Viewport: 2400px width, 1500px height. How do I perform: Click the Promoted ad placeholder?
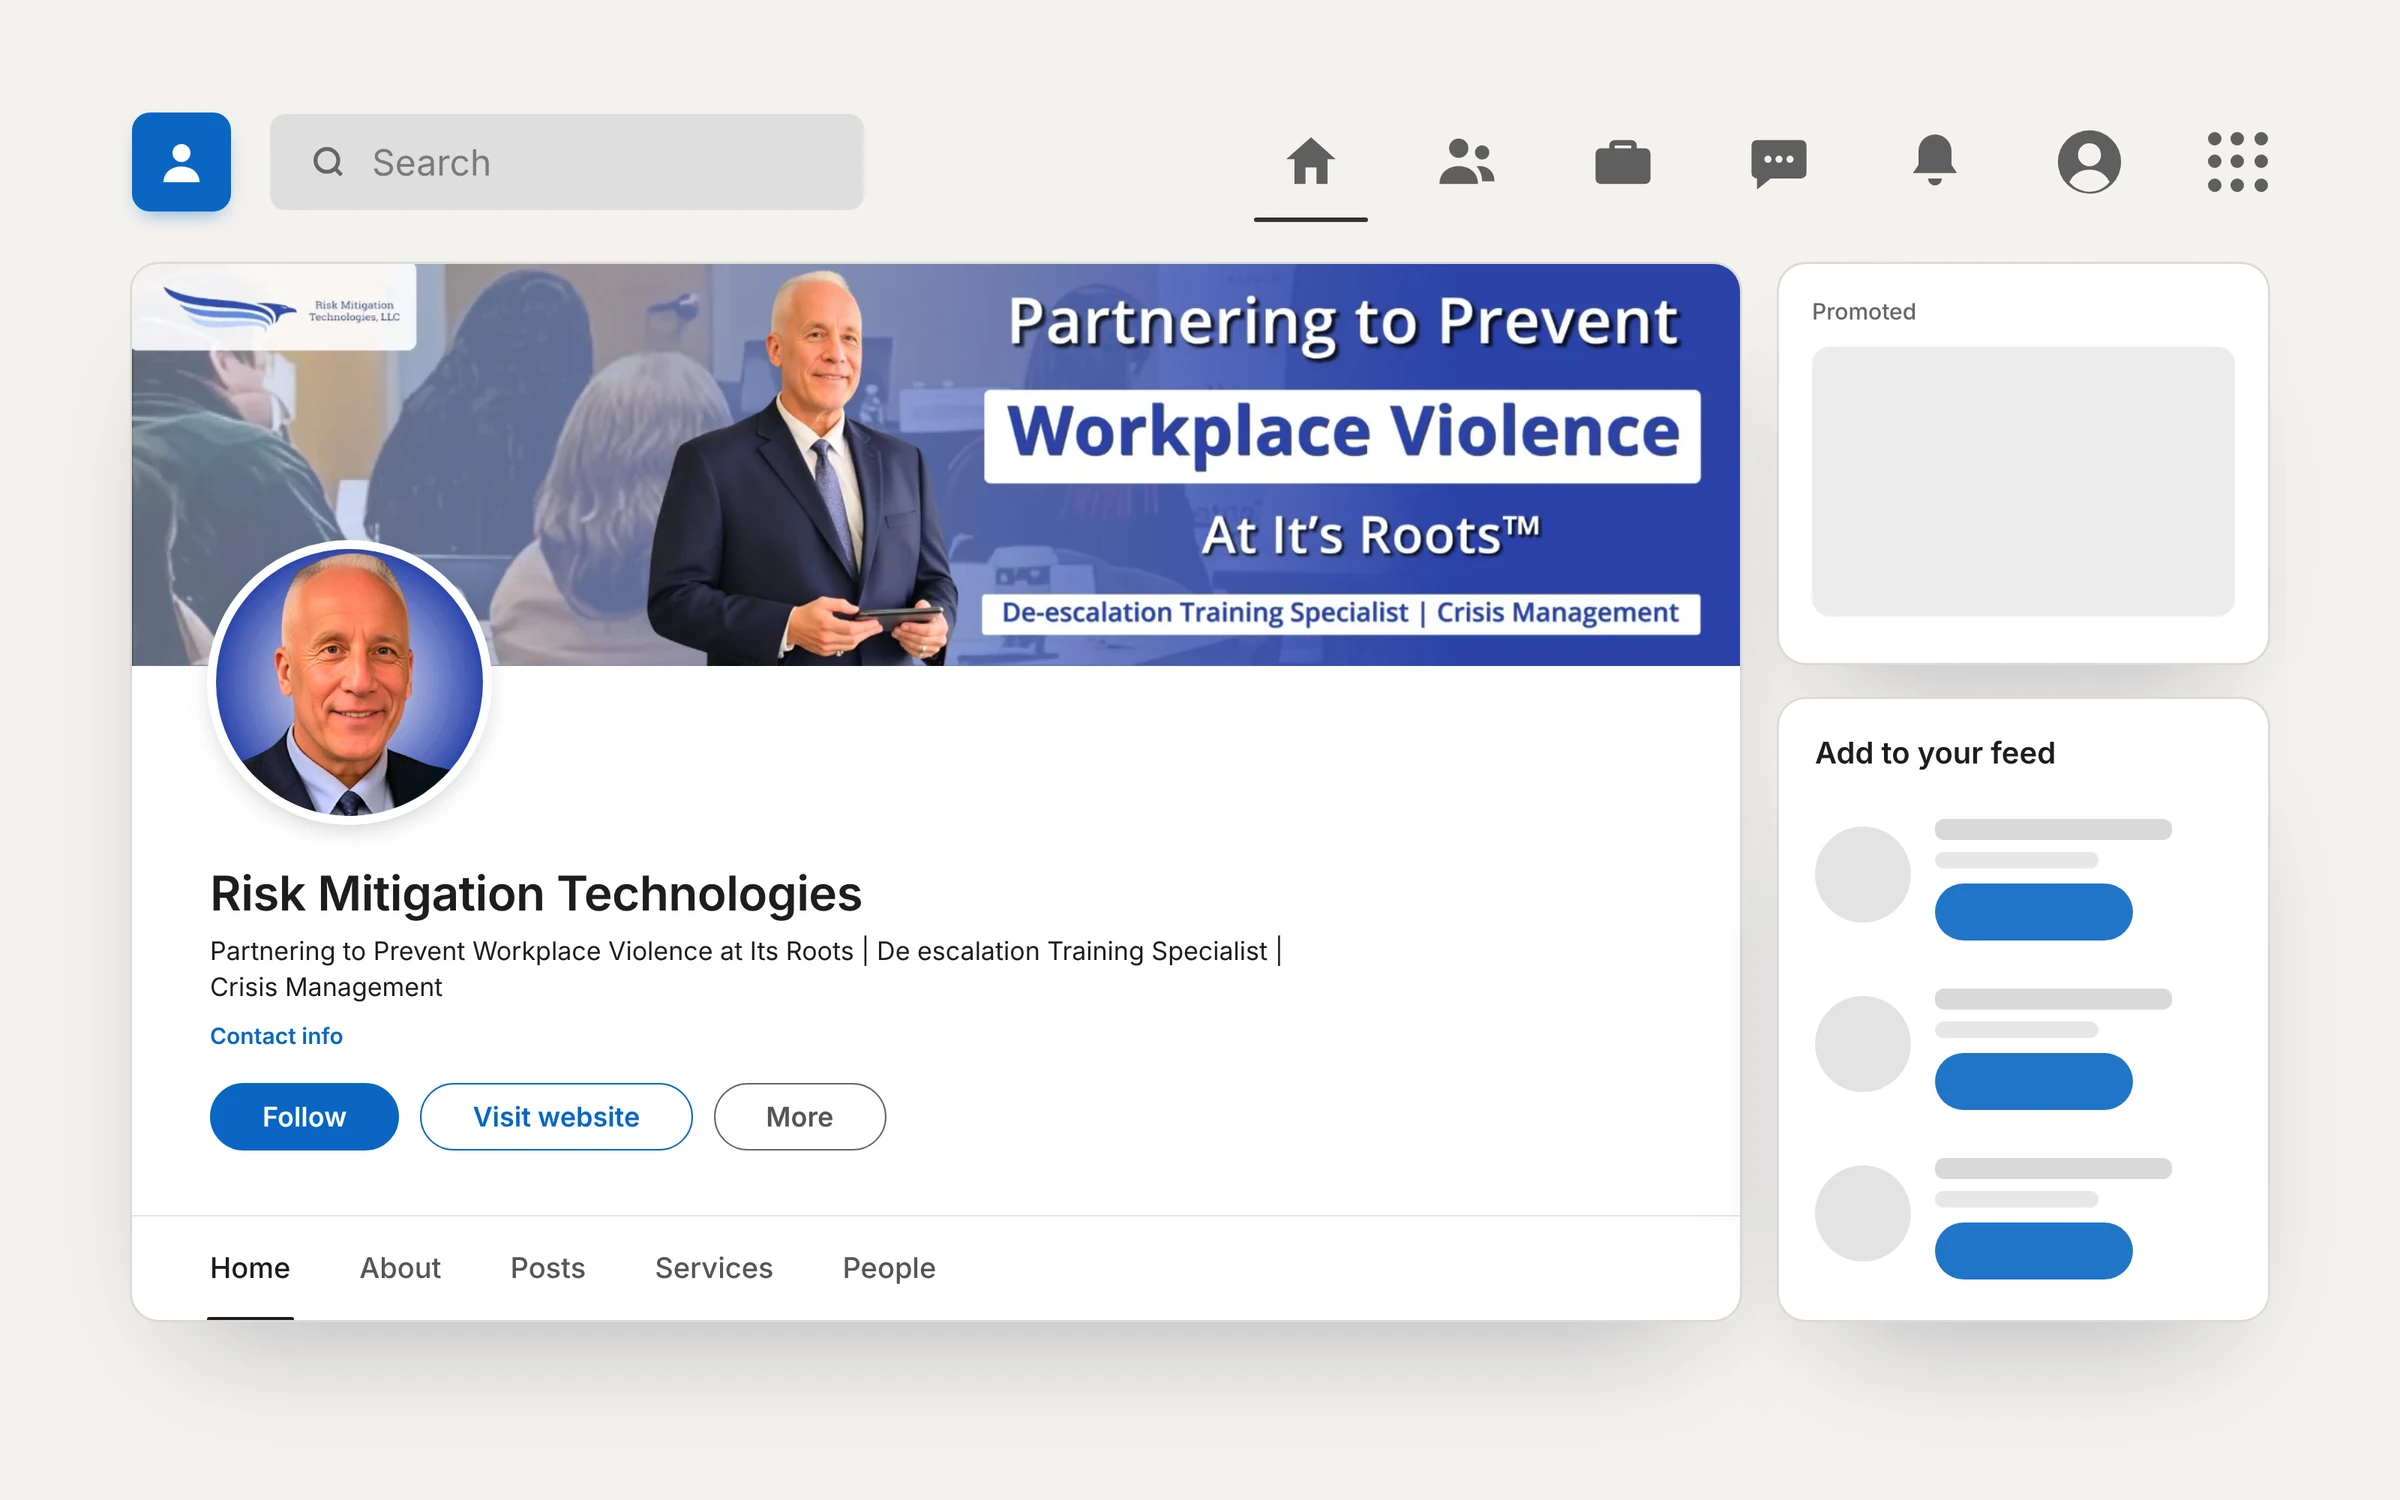point(2023,481)
